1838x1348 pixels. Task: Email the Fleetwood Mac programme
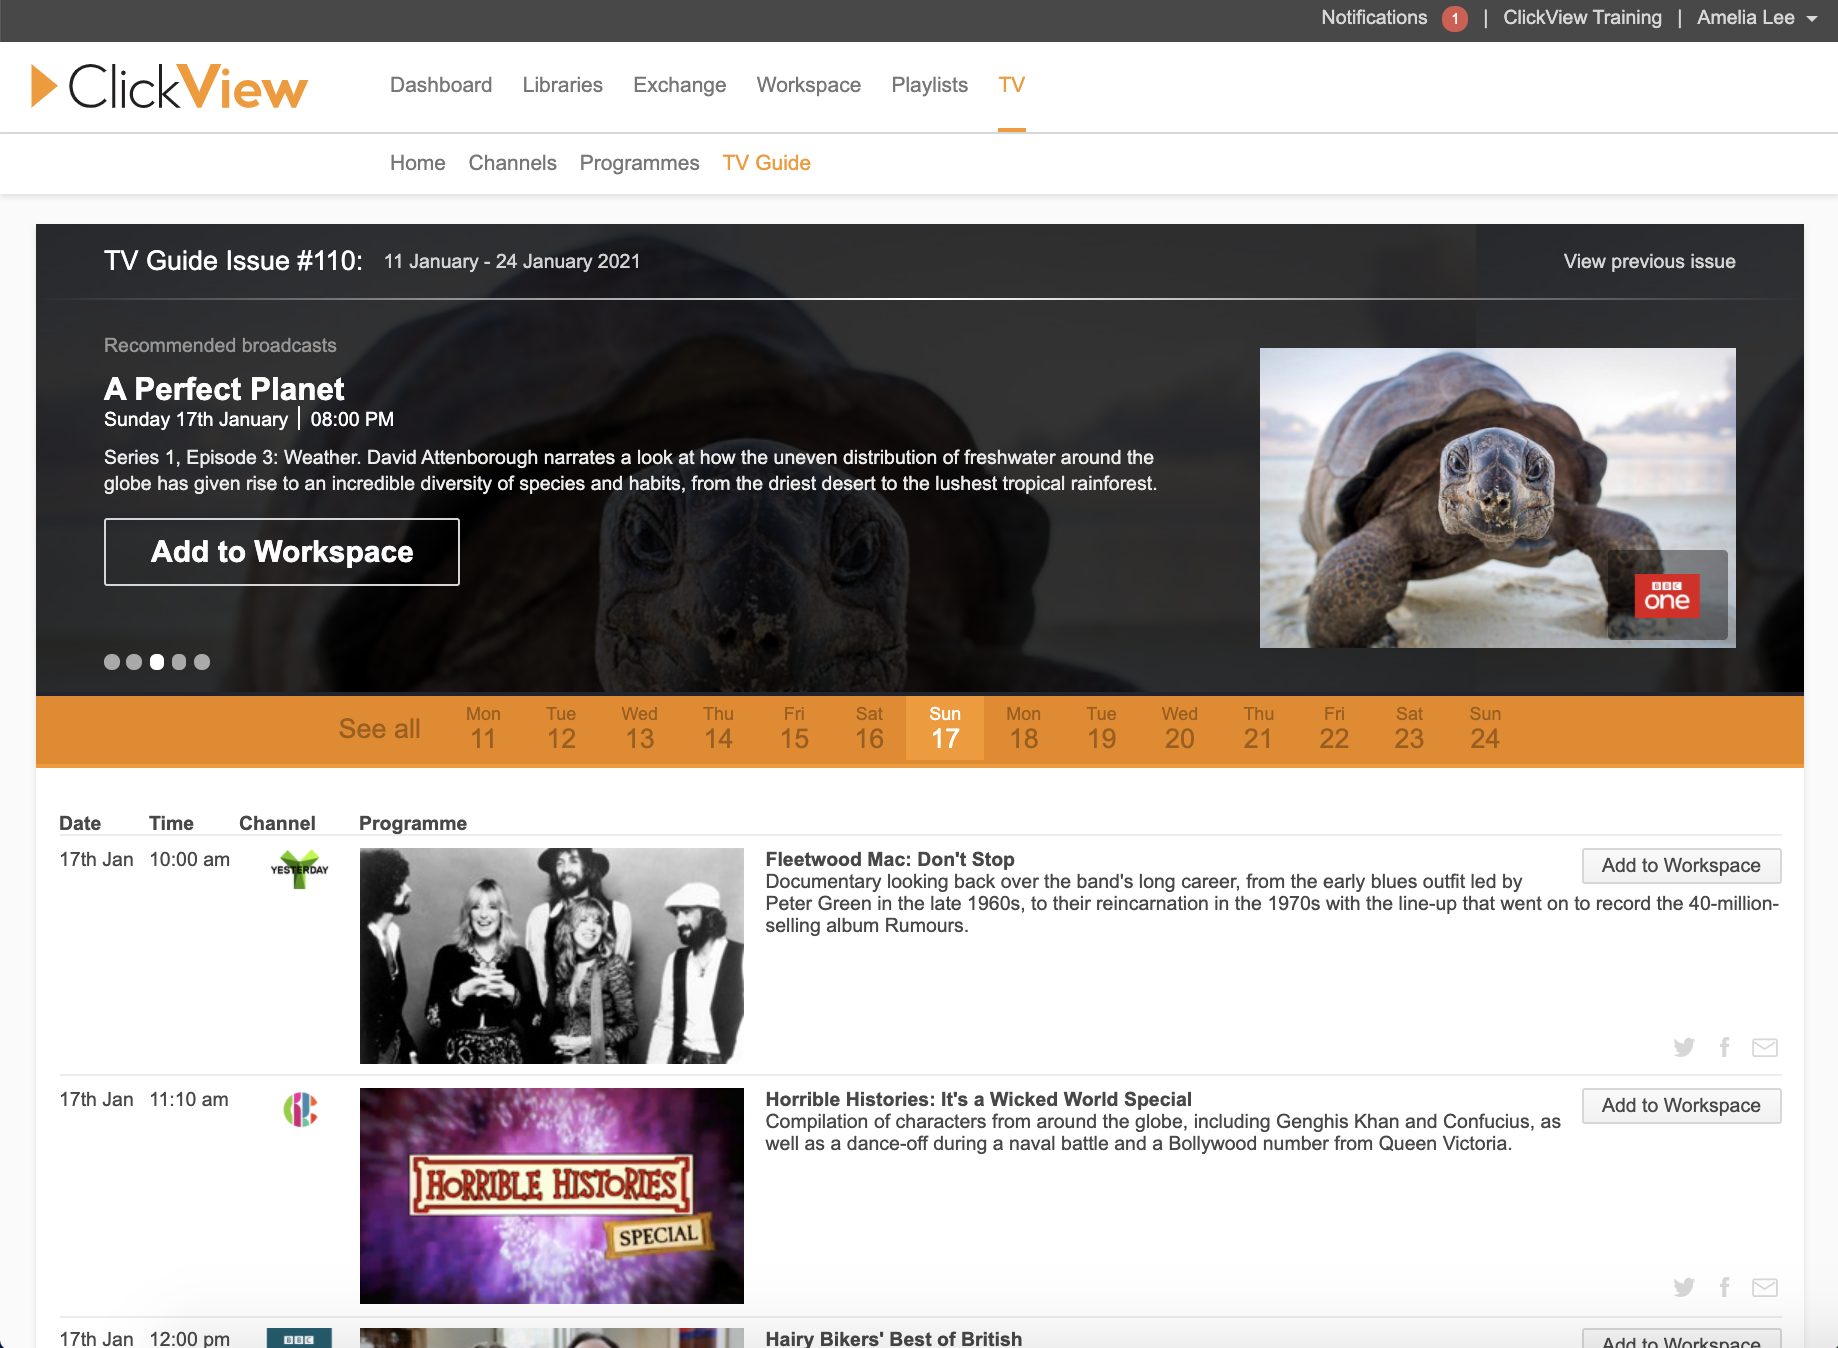click(x=1765, y=1047)
